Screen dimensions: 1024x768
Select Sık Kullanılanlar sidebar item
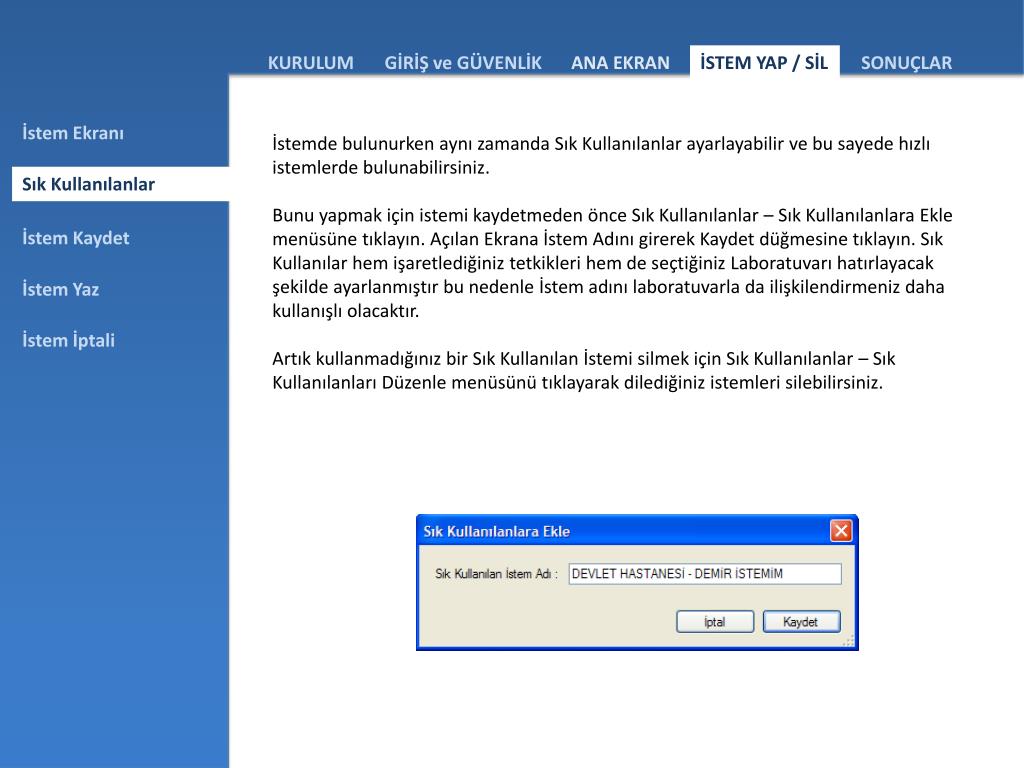(120, 184)
